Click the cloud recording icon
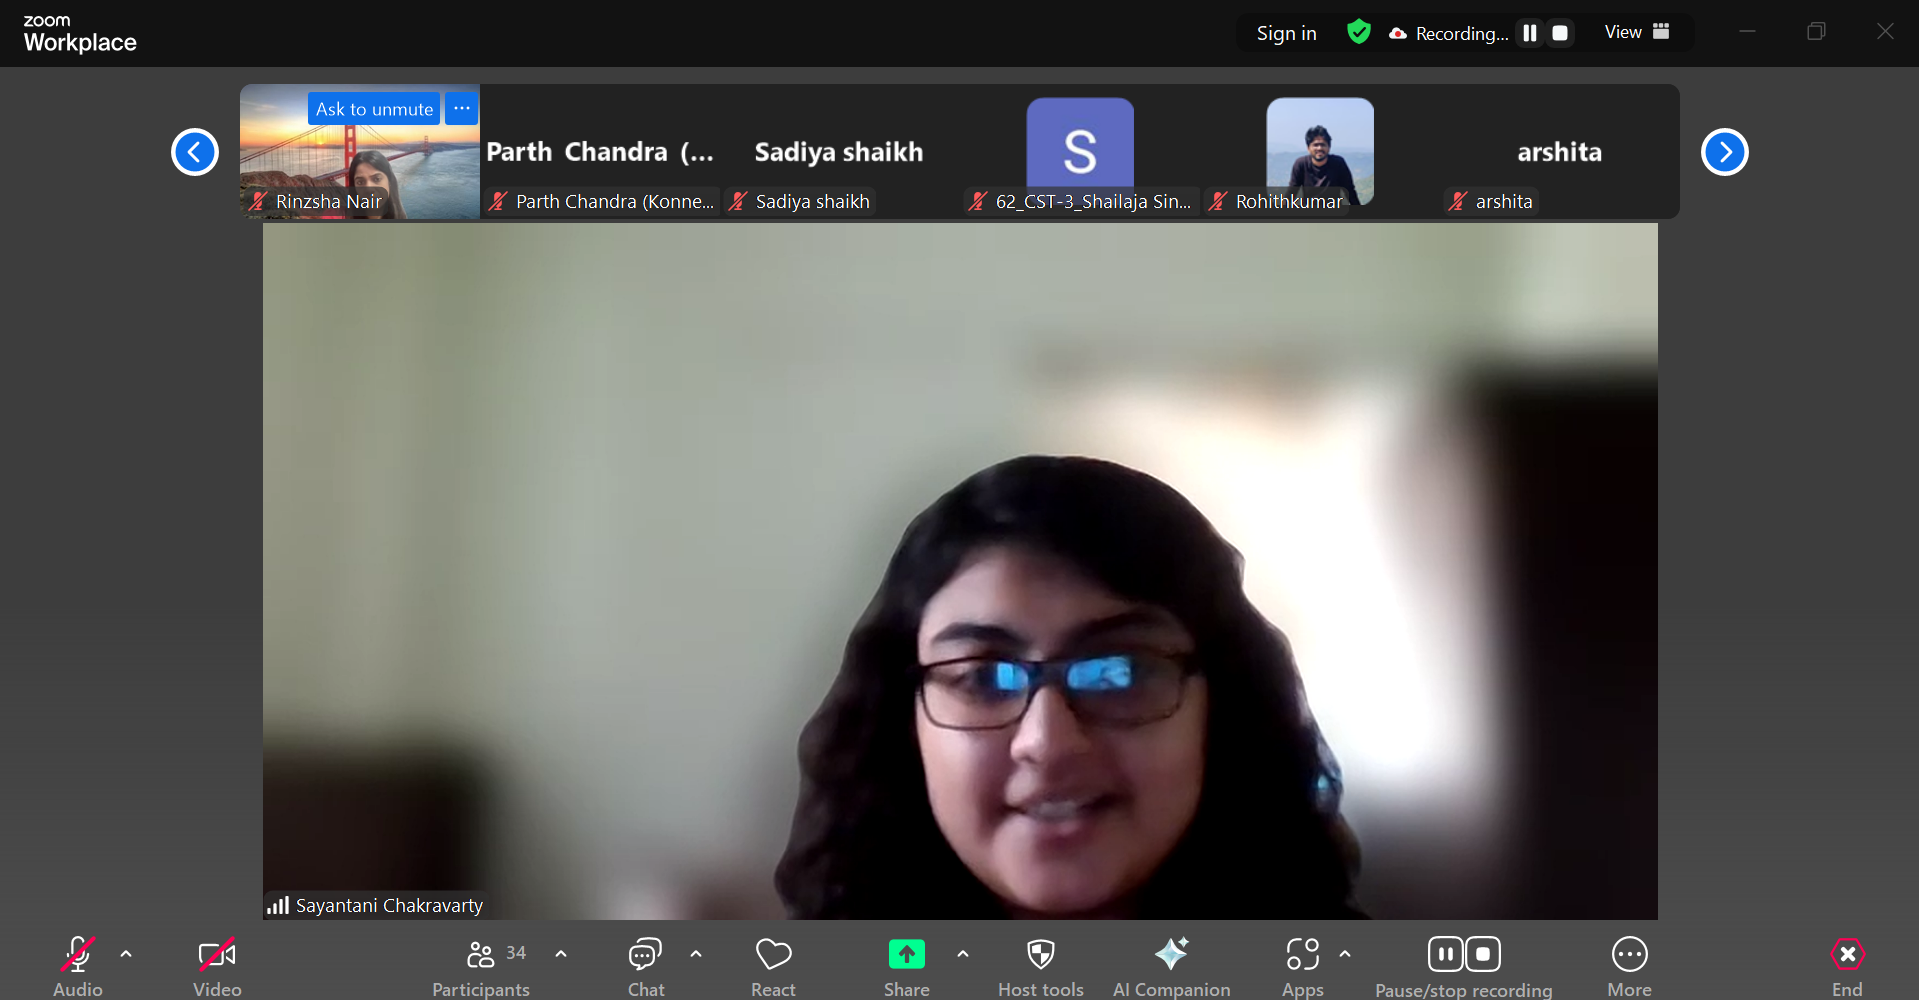Image resolution: width=1919 pixels, height=1000 pixels. (1398, 34)
